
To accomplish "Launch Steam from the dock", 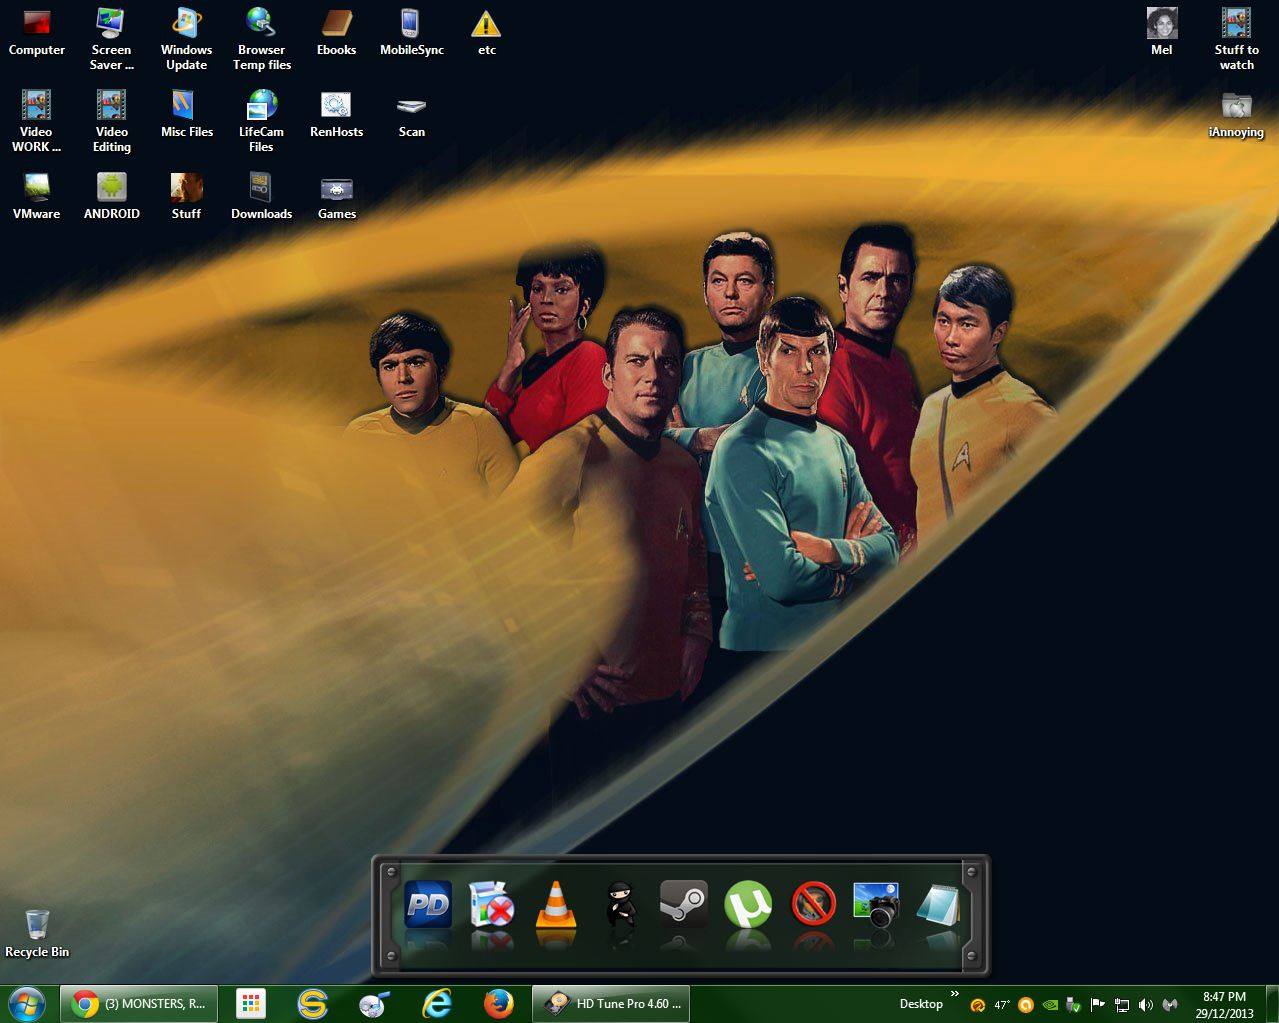I will 684,906.
